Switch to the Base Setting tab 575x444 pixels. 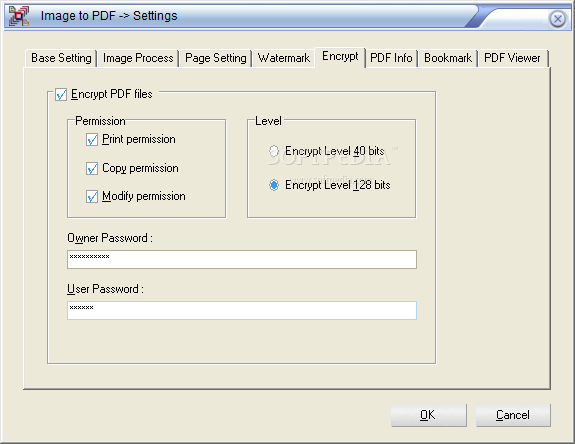coord(61,58)
